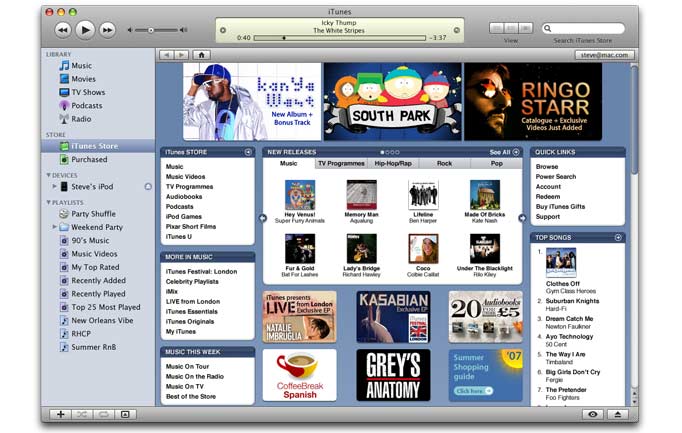Screen dimensions: 682x433
Task: Toggle shuffle in the bottom bar
Action: (x=82, y=415)
